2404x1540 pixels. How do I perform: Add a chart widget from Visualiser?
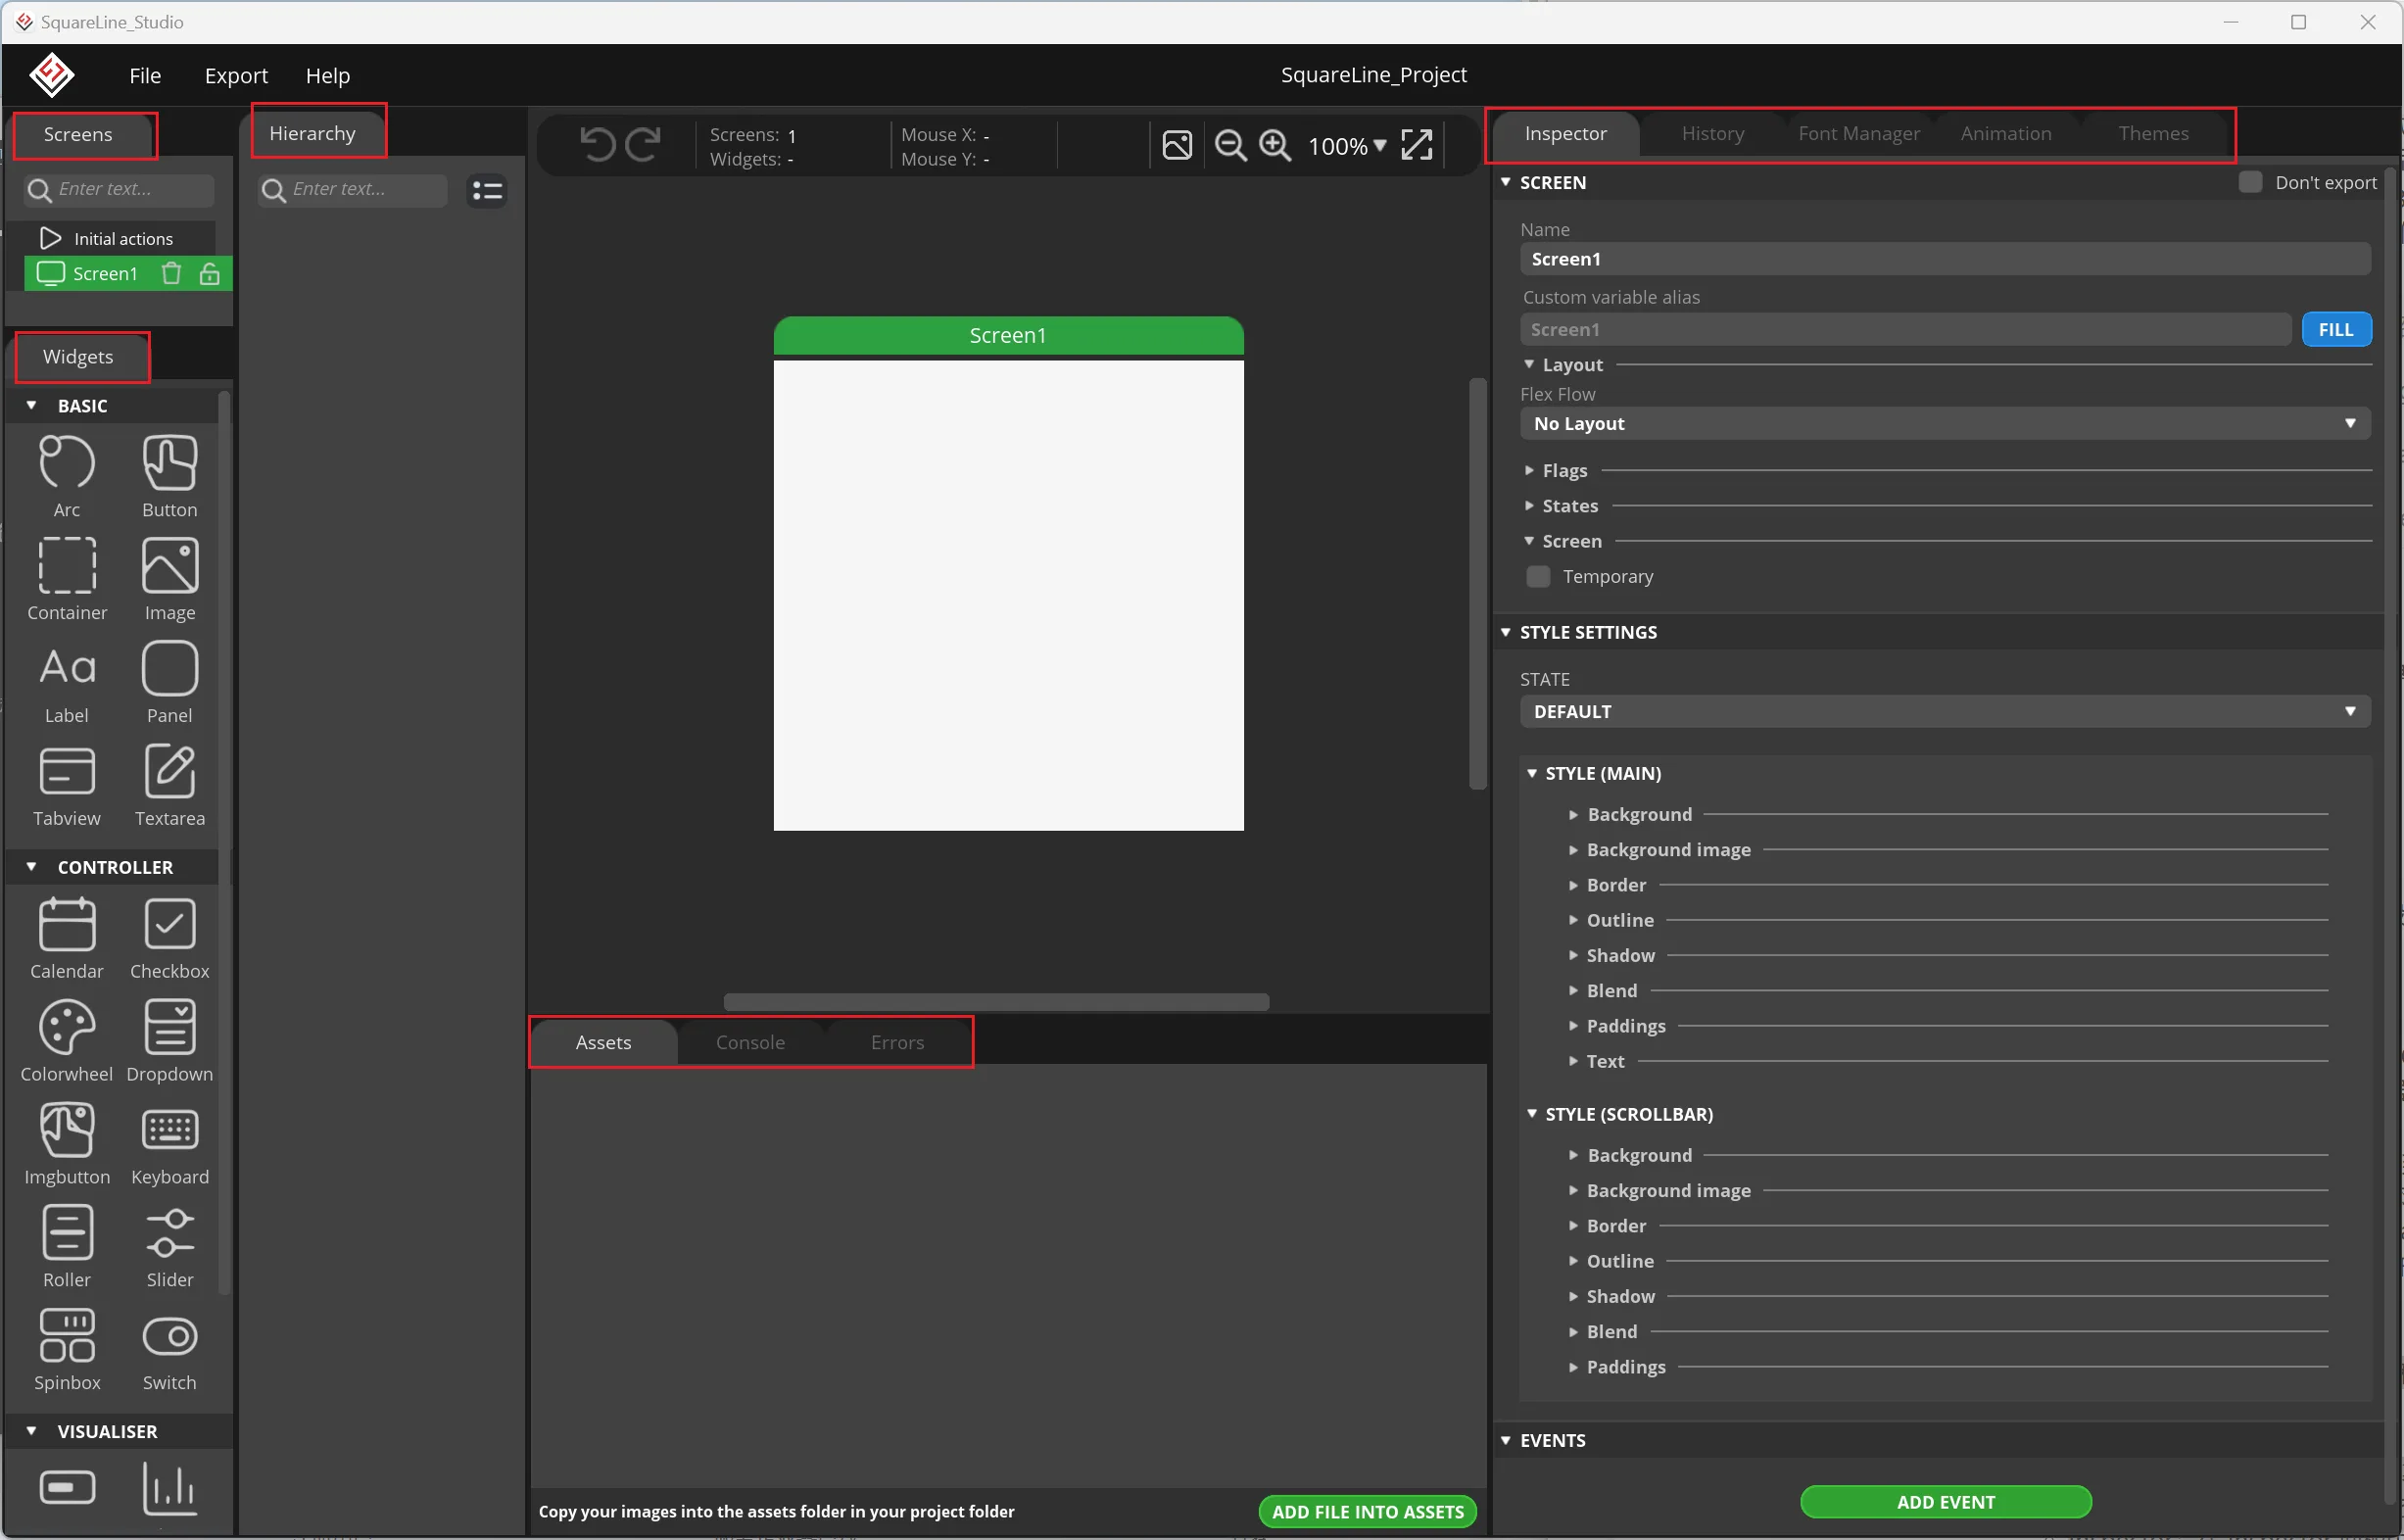pyautogui.click(x=170, y=1488)
